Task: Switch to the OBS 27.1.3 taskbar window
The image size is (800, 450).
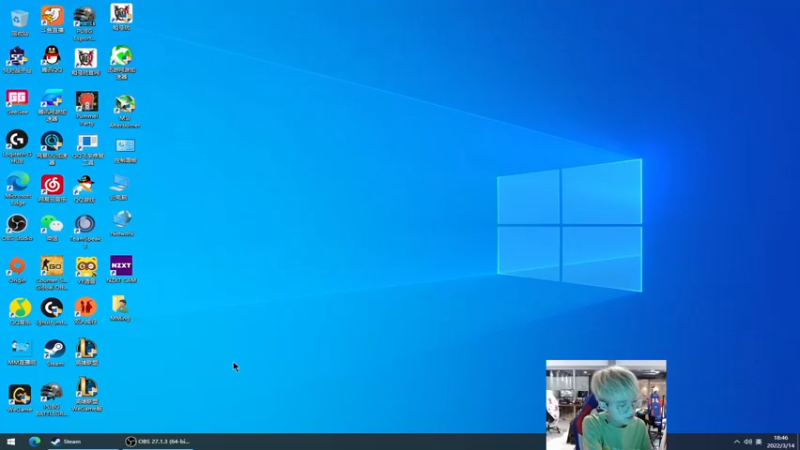Action: point(158,441)
